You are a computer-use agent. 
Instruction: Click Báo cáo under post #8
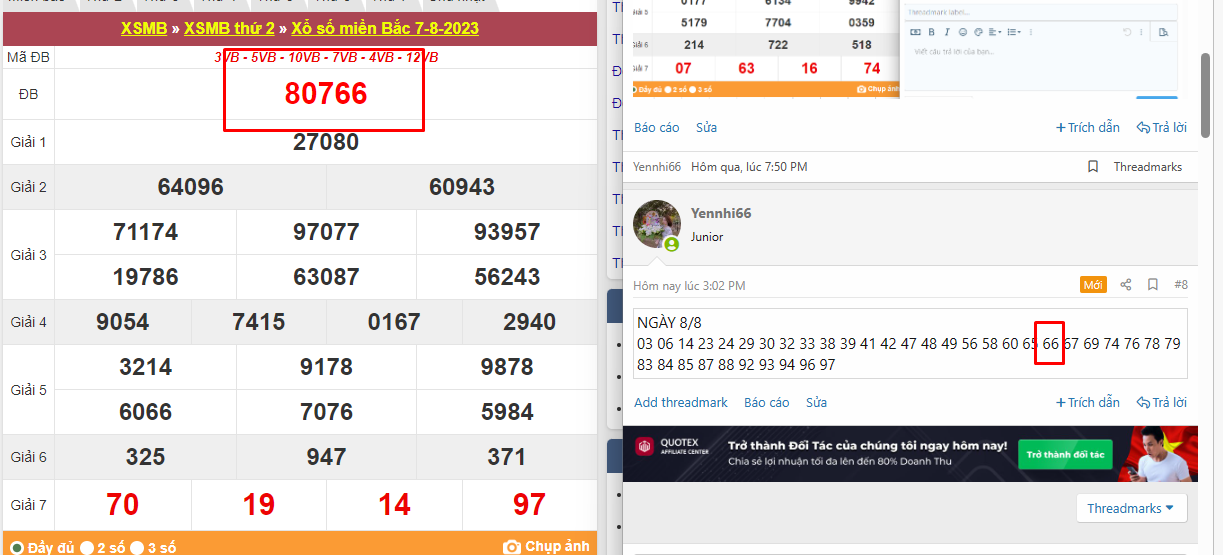tap(767, 402)
